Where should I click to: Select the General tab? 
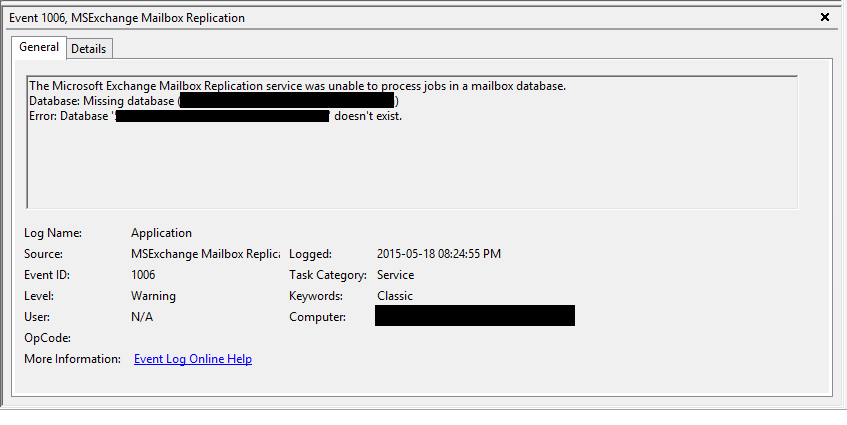(x=39, y=47)
